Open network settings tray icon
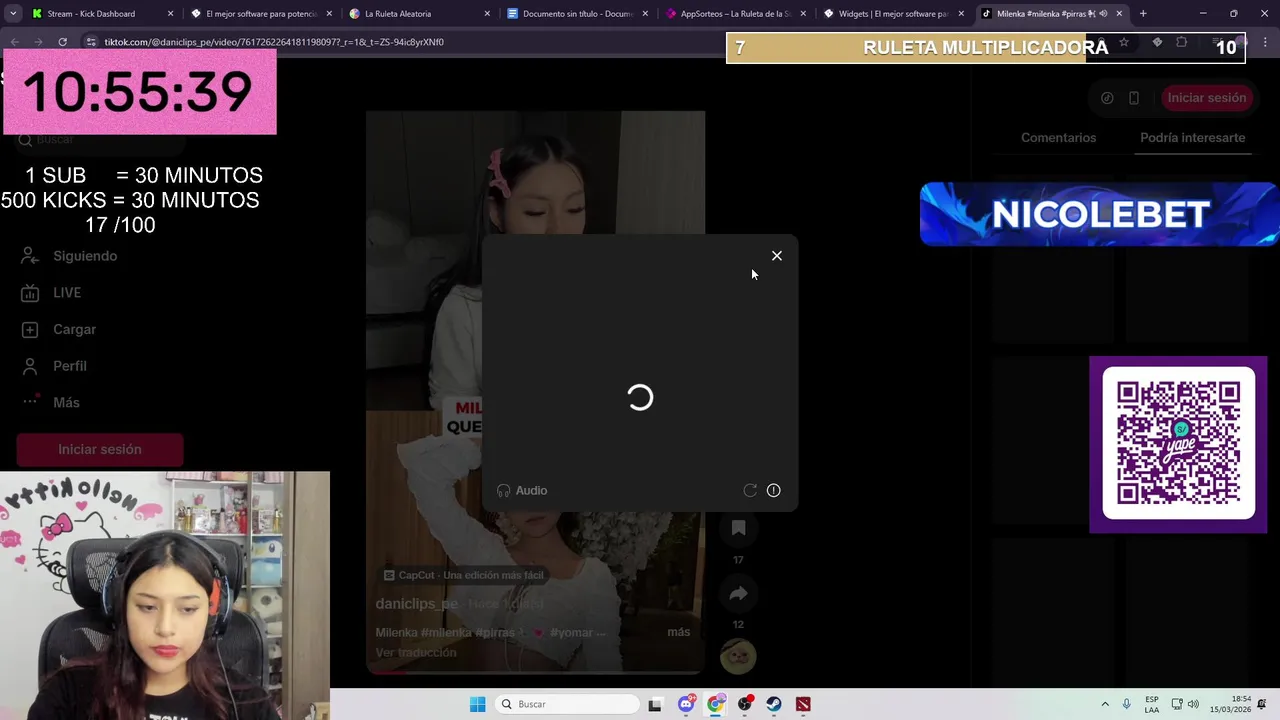Viewport: 1280px width, 720px height. (x=1177, y=704)
